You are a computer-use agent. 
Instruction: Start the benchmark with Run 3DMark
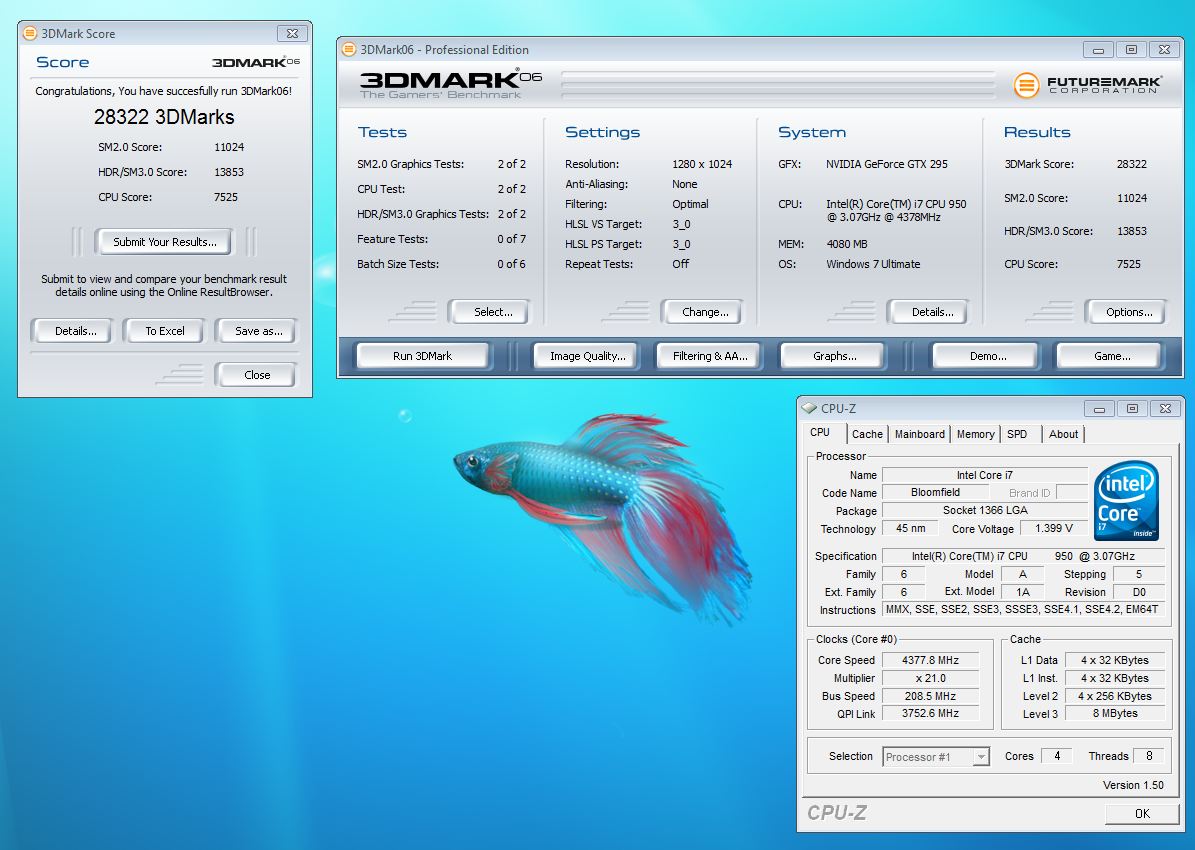pos(422,356)
